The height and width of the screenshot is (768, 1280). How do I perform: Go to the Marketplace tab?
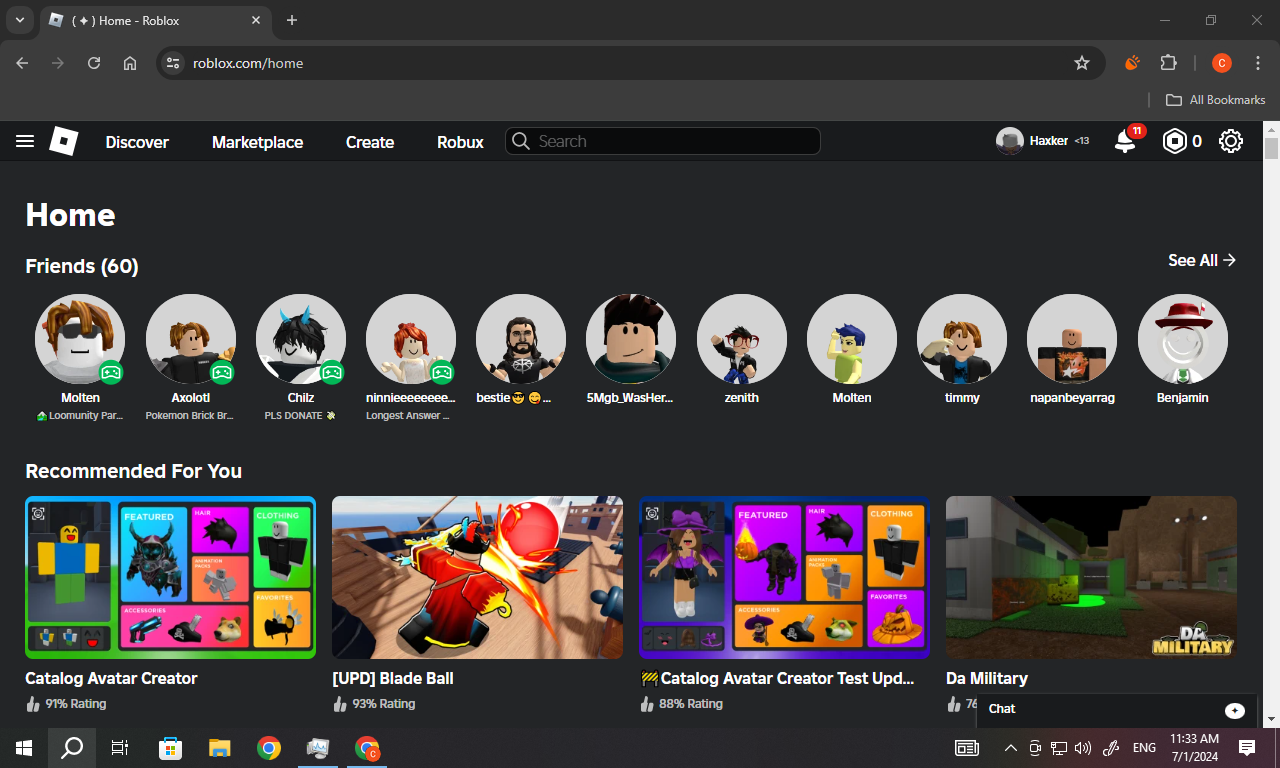point(257,142)
